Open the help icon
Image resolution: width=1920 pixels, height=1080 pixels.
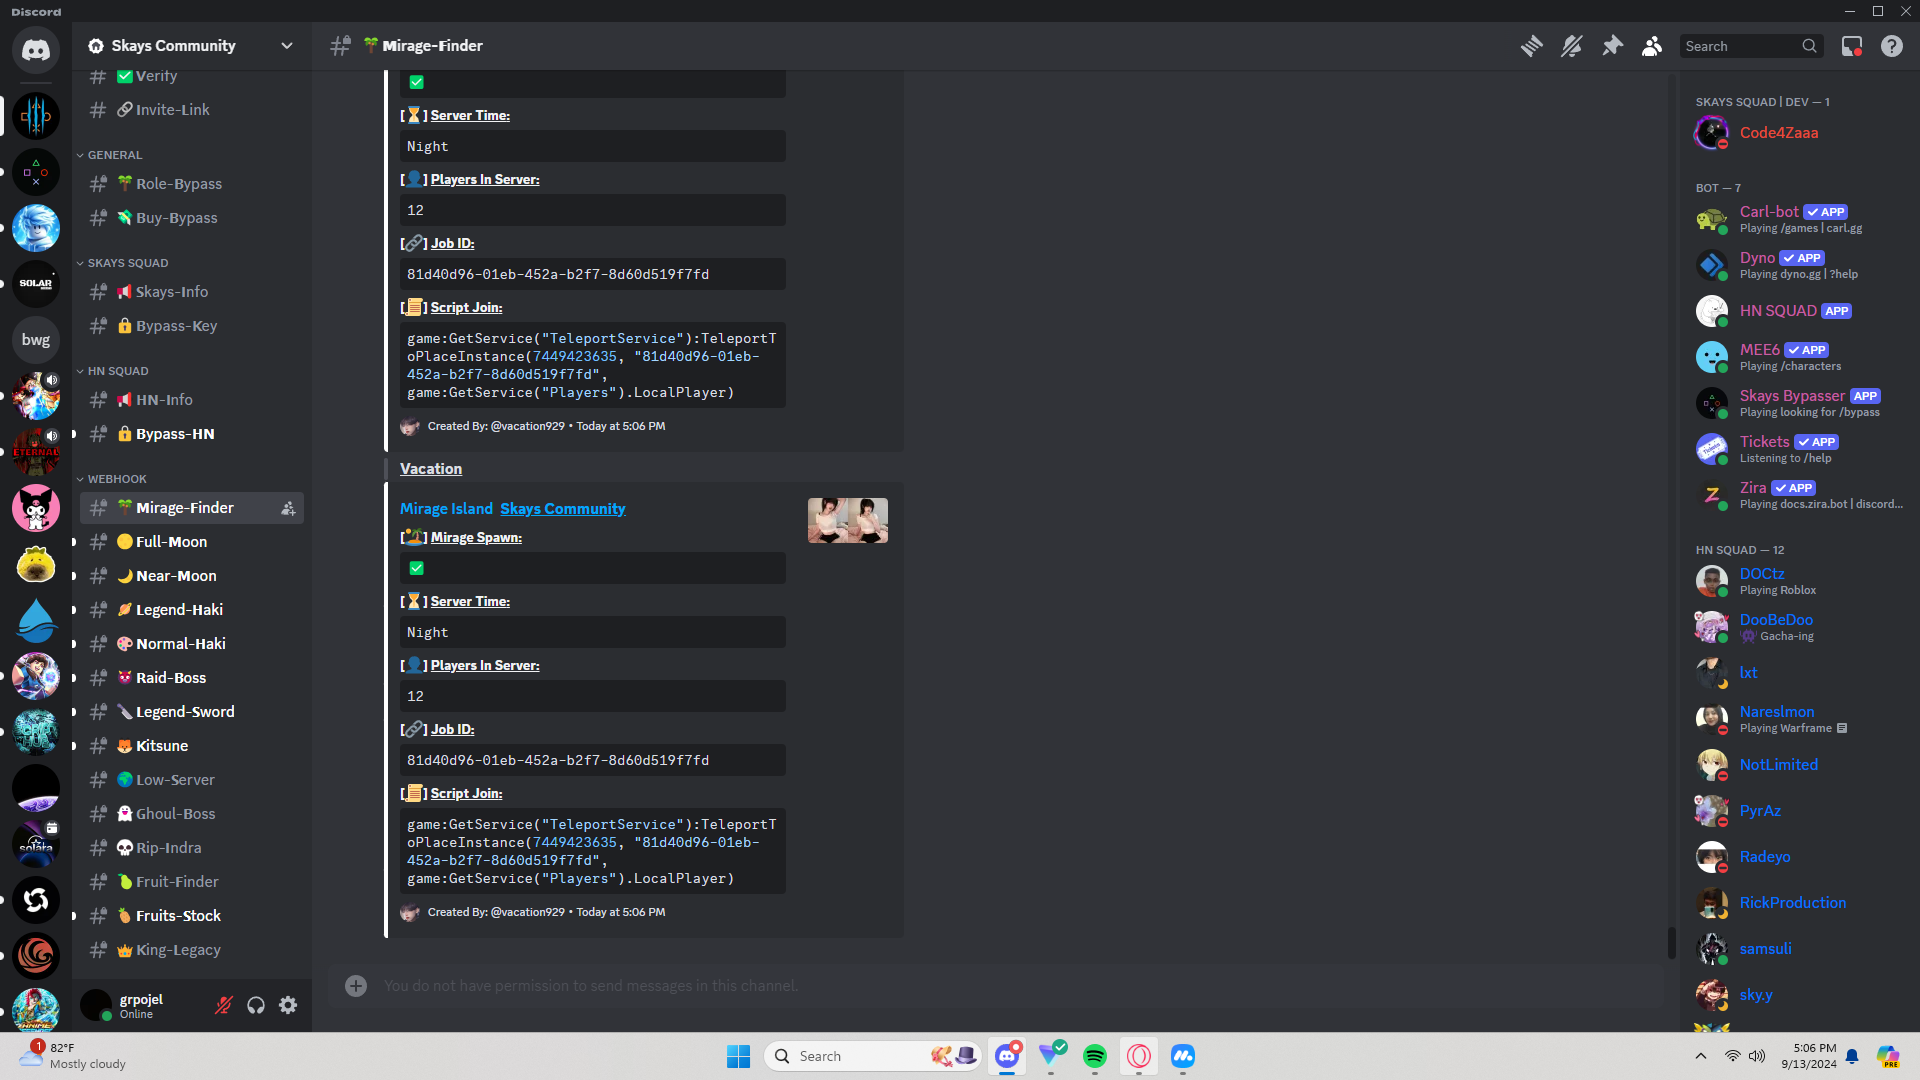[1892, 46]
